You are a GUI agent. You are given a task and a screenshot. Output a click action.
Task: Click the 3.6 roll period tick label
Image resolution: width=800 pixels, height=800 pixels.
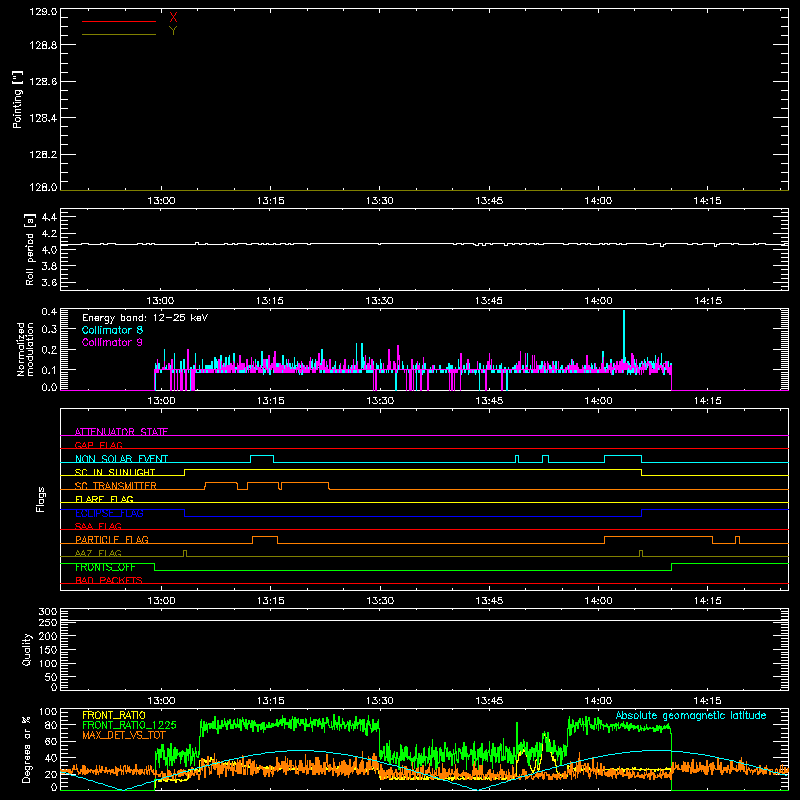point(49,283)
